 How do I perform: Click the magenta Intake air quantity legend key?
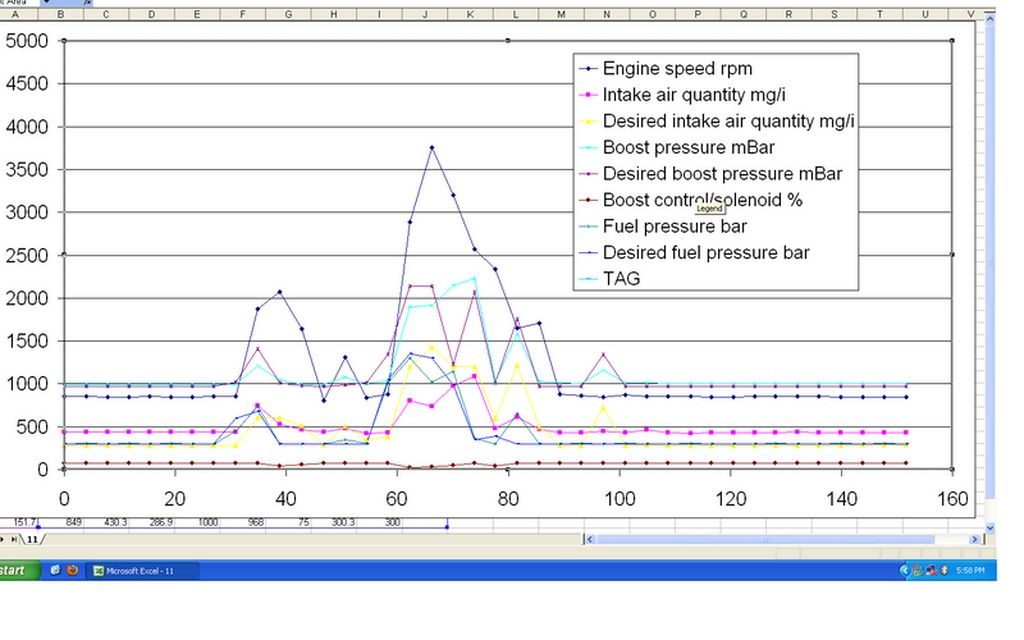588,95
